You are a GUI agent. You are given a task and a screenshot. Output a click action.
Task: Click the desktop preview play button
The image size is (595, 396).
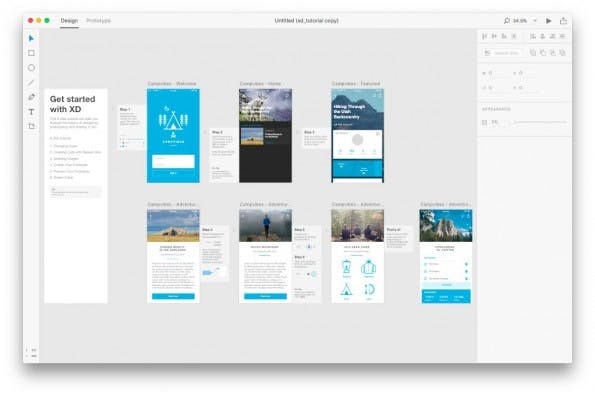pyautogui.click(x=548, y=21)
